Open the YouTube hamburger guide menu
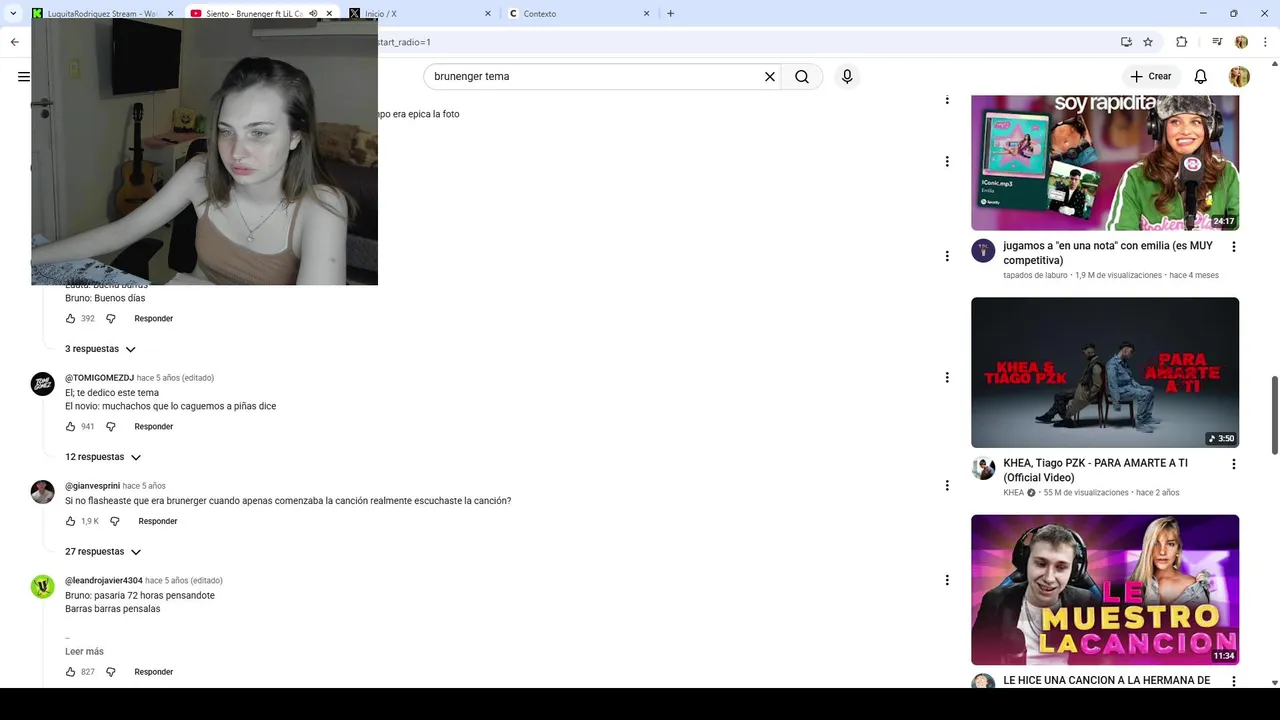The height and width of the screenshot is (720, 1280). click(x=24, y=76)
